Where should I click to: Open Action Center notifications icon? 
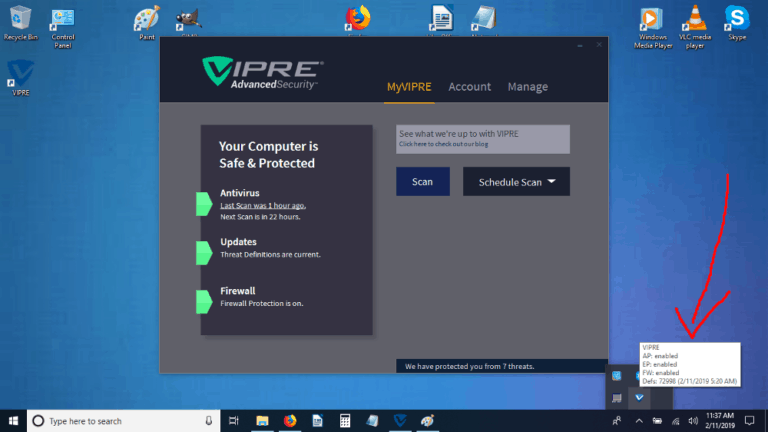pos(749,421)
